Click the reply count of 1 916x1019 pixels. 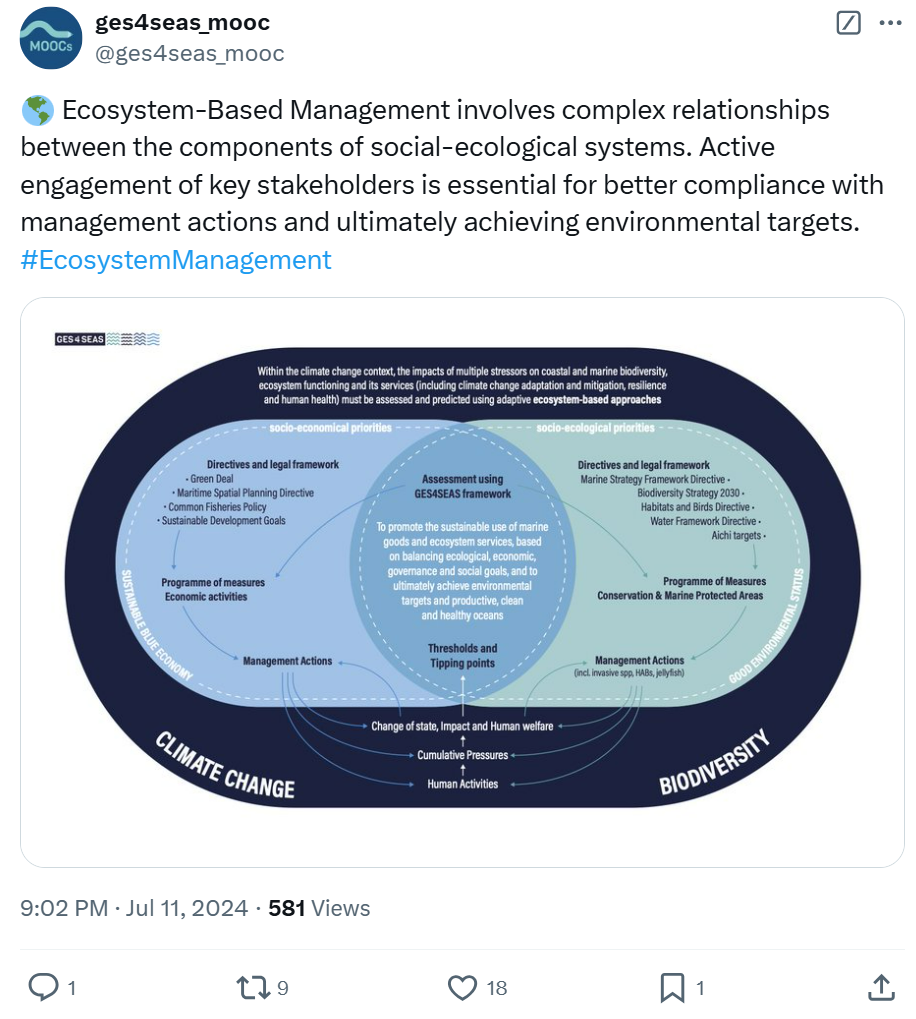[x=70, y=988]
